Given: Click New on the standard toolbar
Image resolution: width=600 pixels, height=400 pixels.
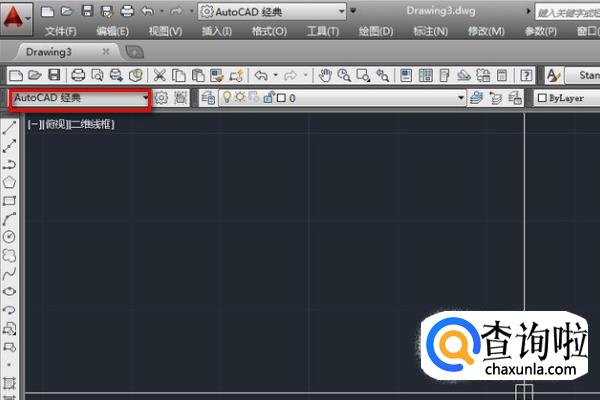Looking at the screenshot, I should tap(16, 75).
